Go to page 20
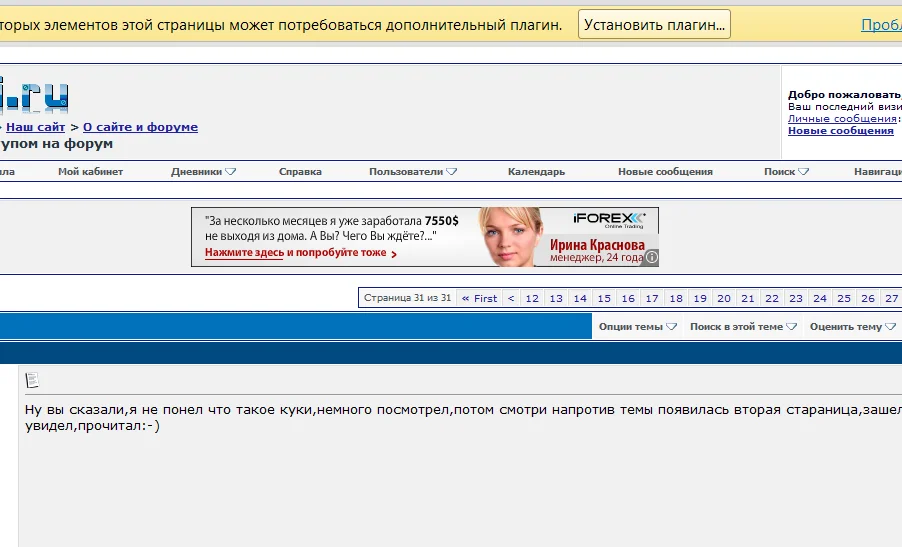 tap(724, 298)
